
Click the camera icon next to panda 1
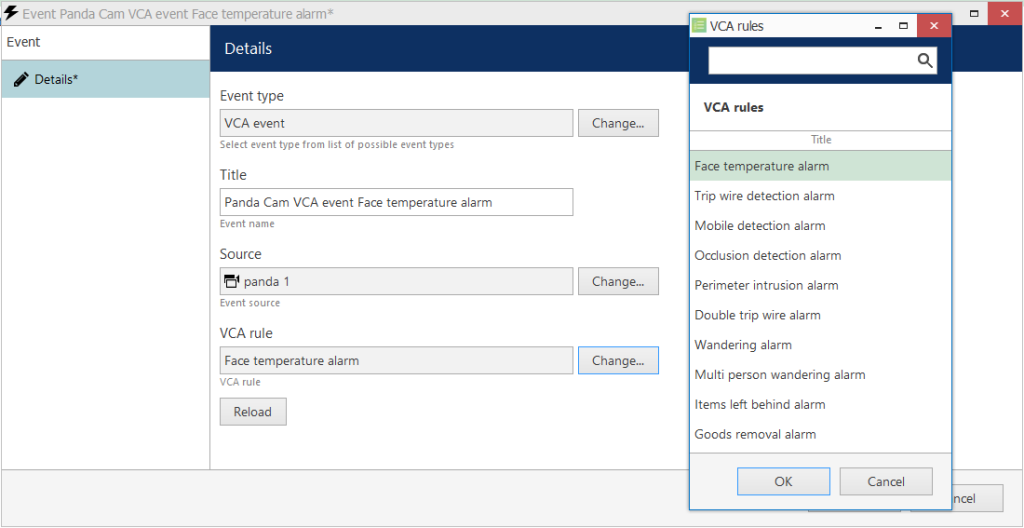231,282
